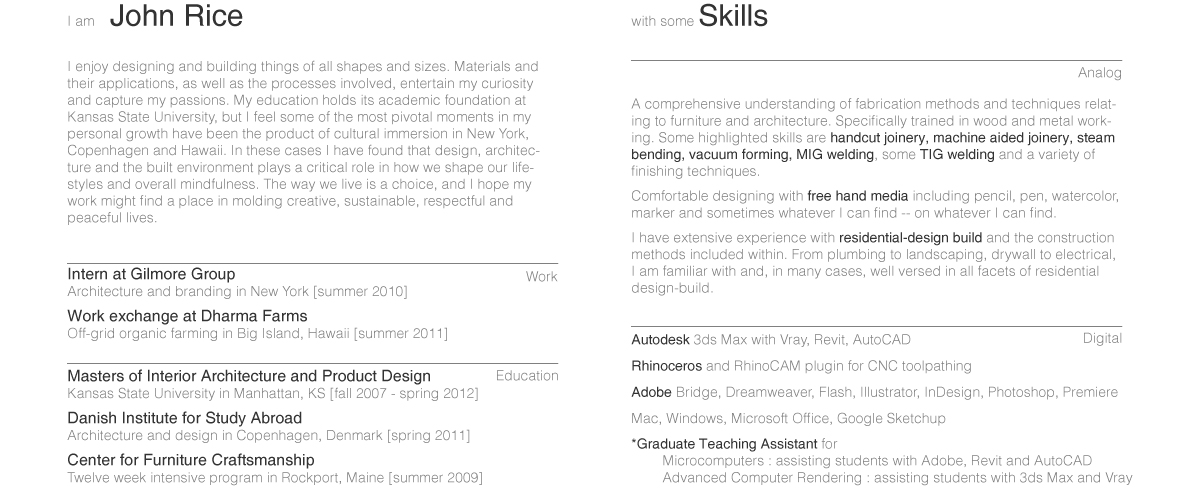
Task: Click the Work section label
Action: 541,276
